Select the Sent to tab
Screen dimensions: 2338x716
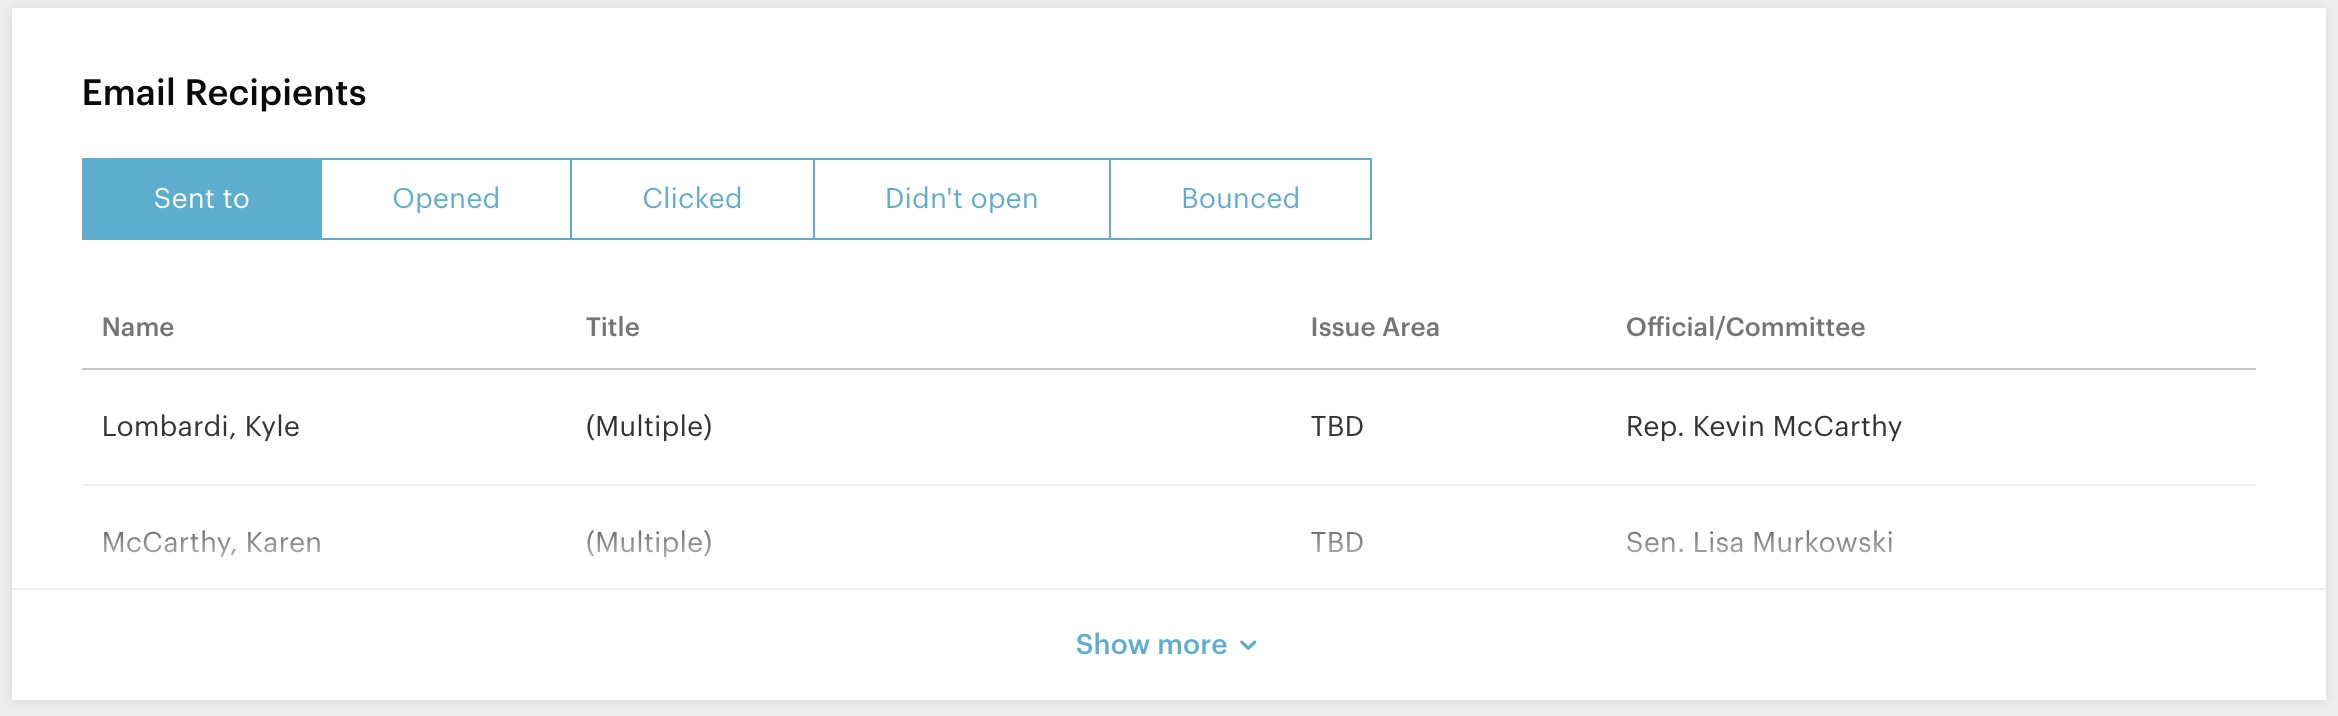(x=202, y=199)
